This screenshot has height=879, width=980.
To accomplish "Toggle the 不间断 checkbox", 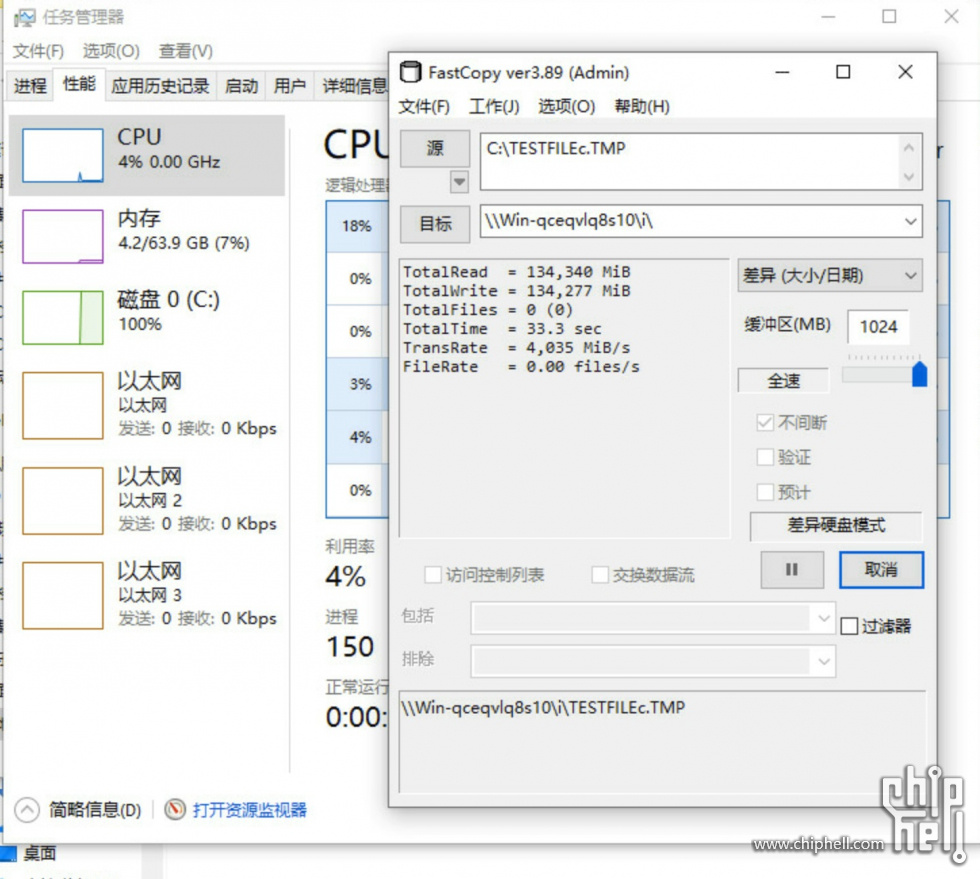I will [765, 423].
